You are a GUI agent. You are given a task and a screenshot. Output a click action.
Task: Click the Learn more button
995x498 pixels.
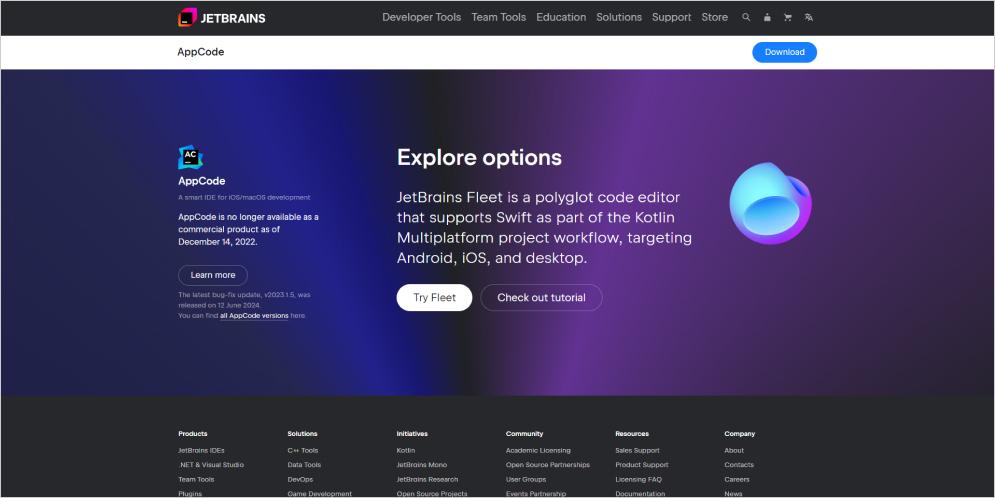tap(212, 275)
